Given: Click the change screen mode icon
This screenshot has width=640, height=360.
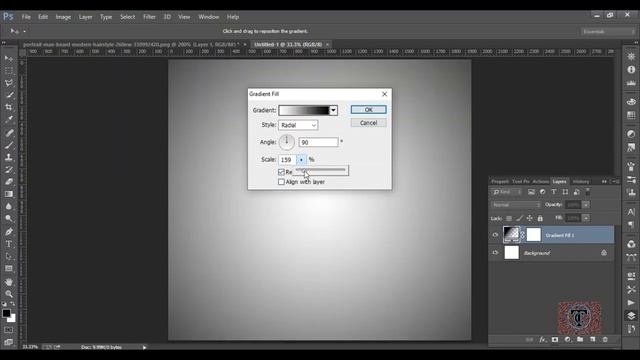Looking at the screenshot, I should coord(9,342).
